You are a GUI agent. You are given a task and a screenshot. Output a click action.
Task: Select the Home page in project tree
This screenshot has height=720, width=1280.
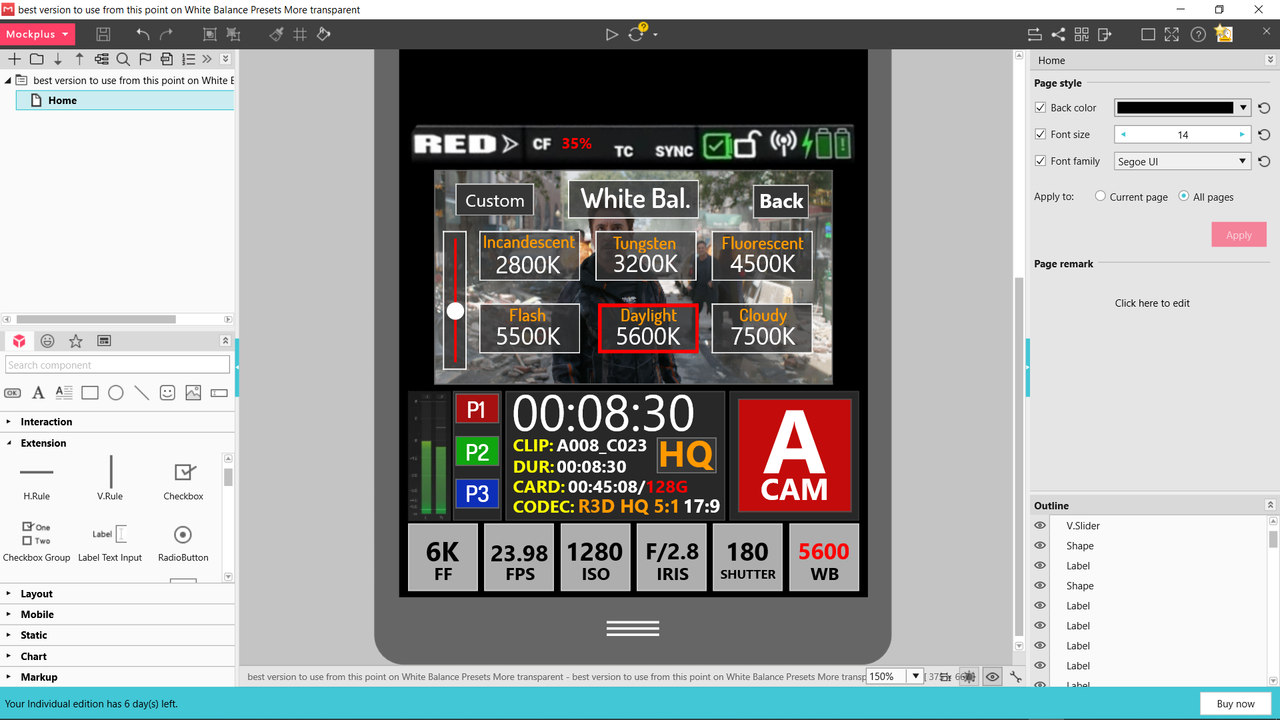[x=125, y=100]
